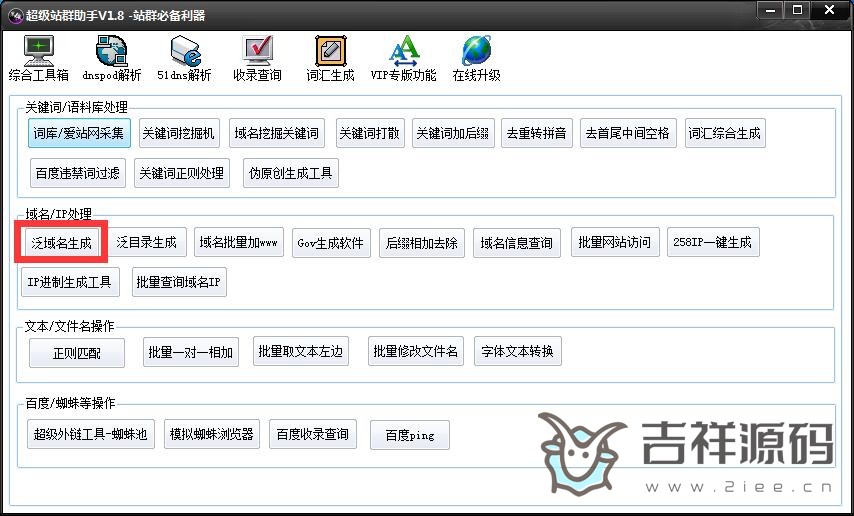Viewport: 854px width, 516px height.
Task: Open the 收录查询 icon
Action: coord(257,58)
